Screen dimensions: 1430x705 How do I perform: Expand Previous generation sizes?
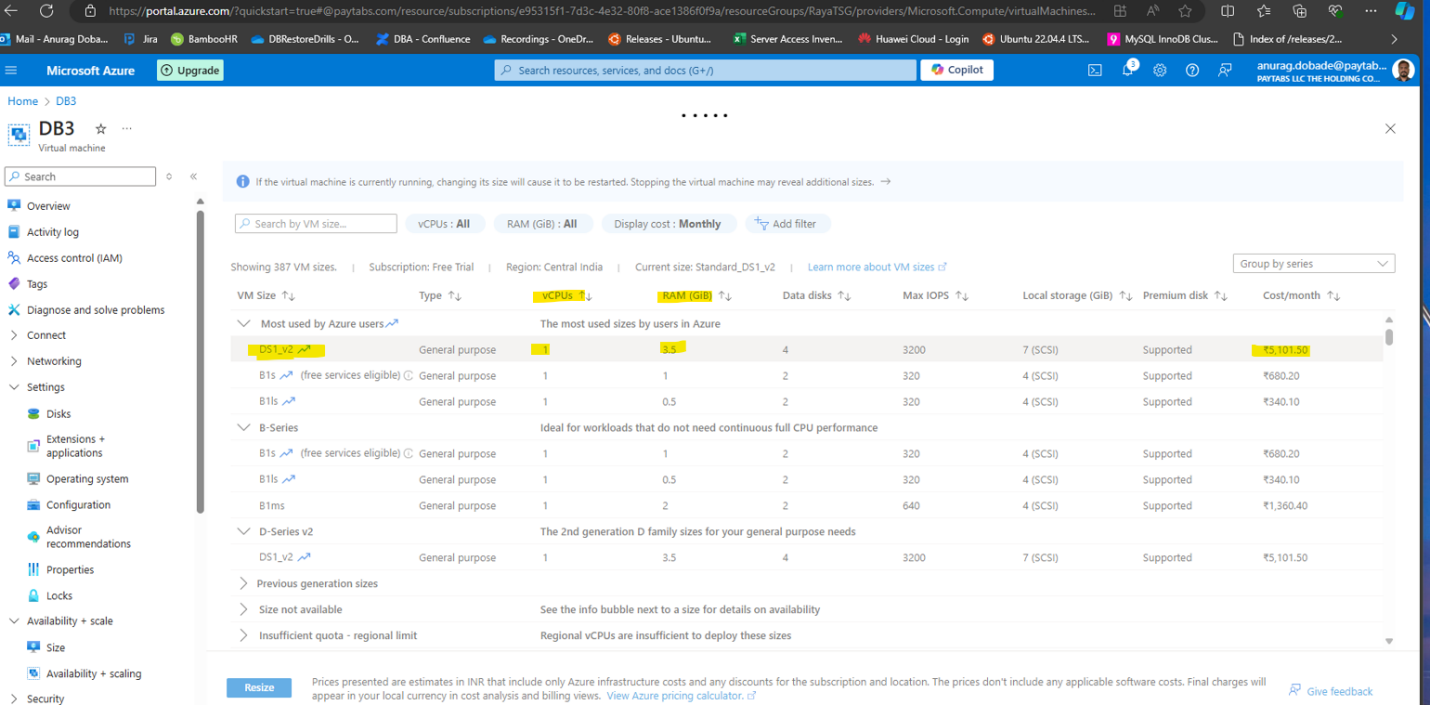coord(243,584)
